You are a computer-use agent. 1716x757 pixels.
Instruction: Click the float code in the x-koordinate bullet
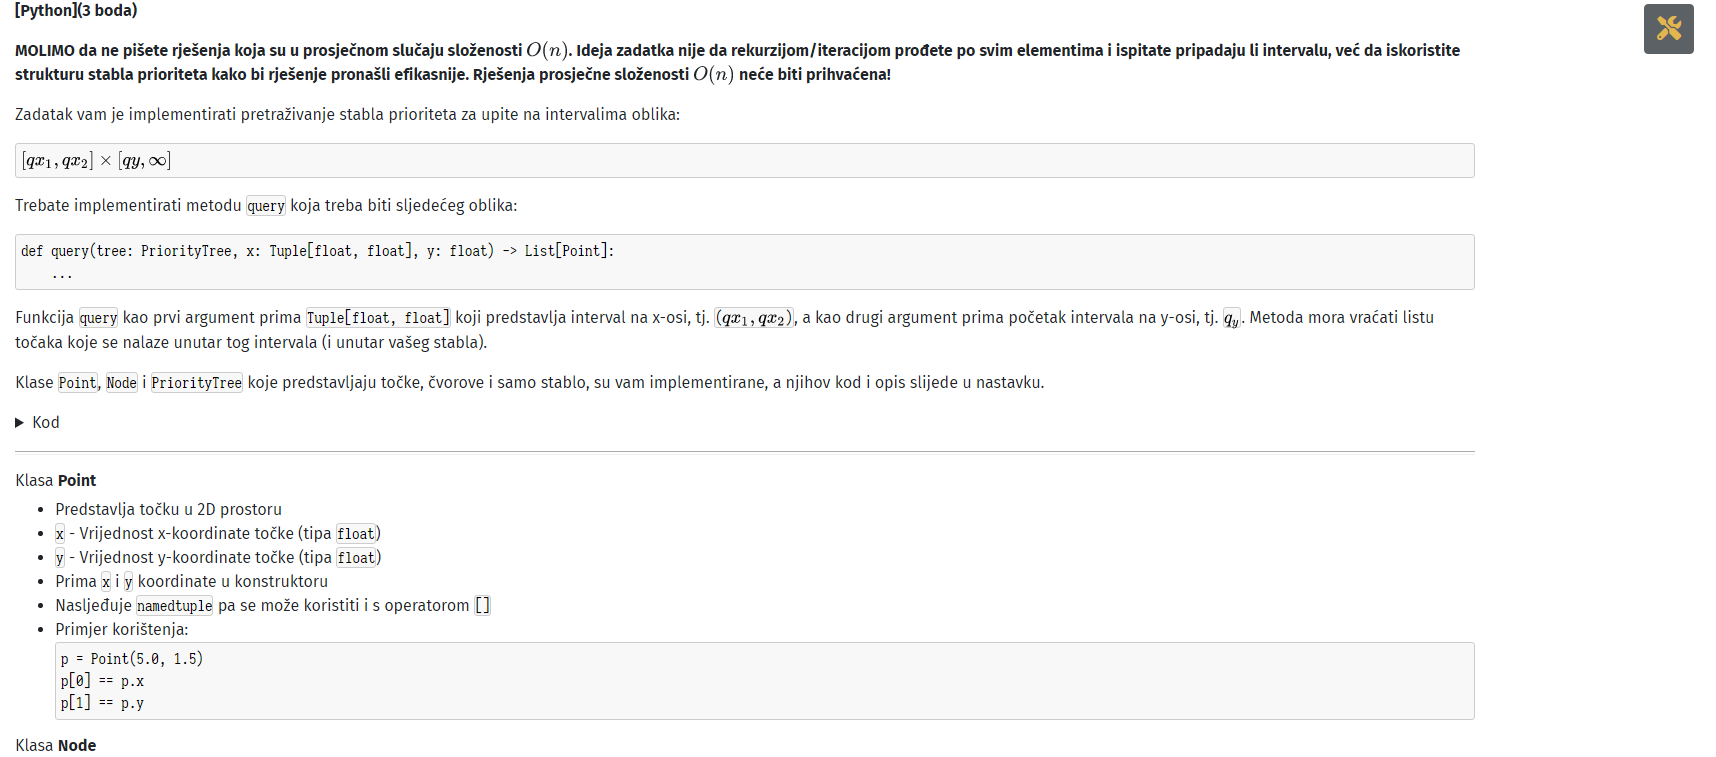tap(356, 534)
